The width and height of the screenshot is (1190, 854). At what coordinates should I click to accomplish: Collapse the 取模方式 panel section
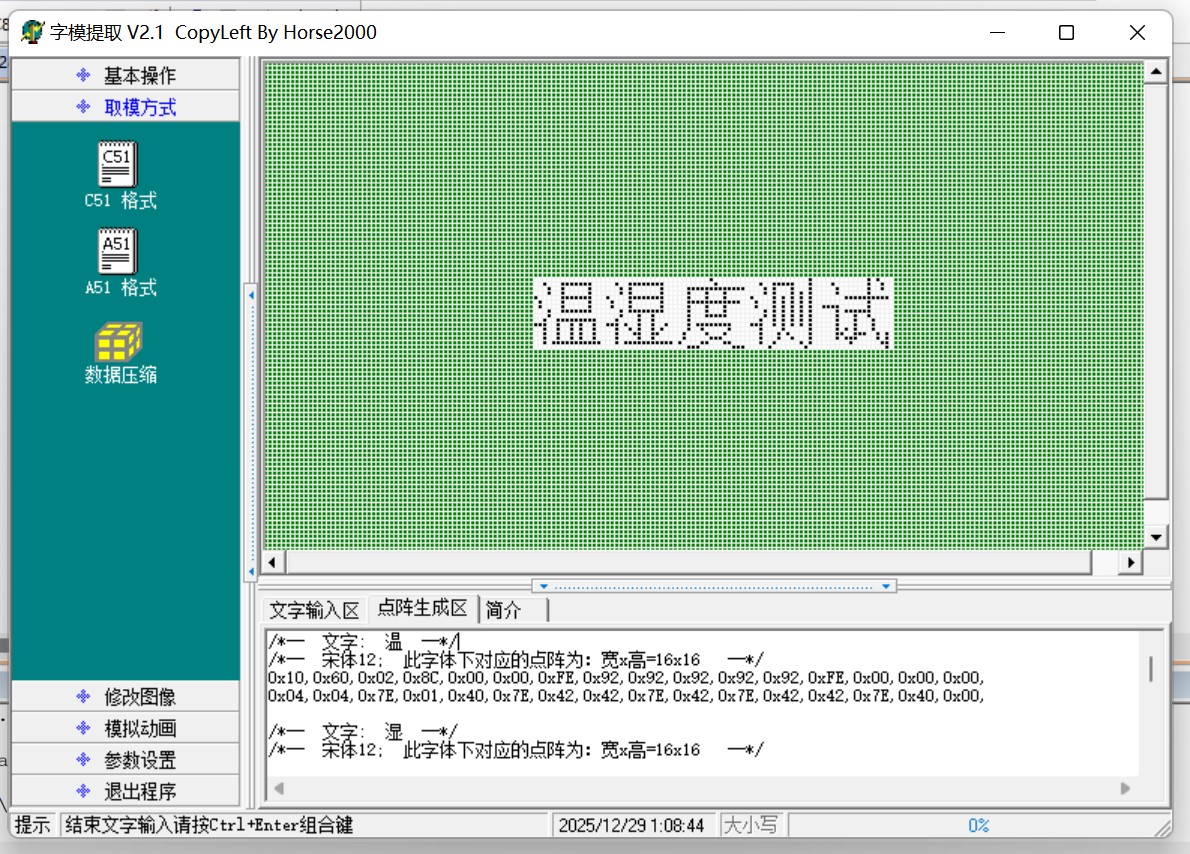pyautogui.click(x=126, y=107)
